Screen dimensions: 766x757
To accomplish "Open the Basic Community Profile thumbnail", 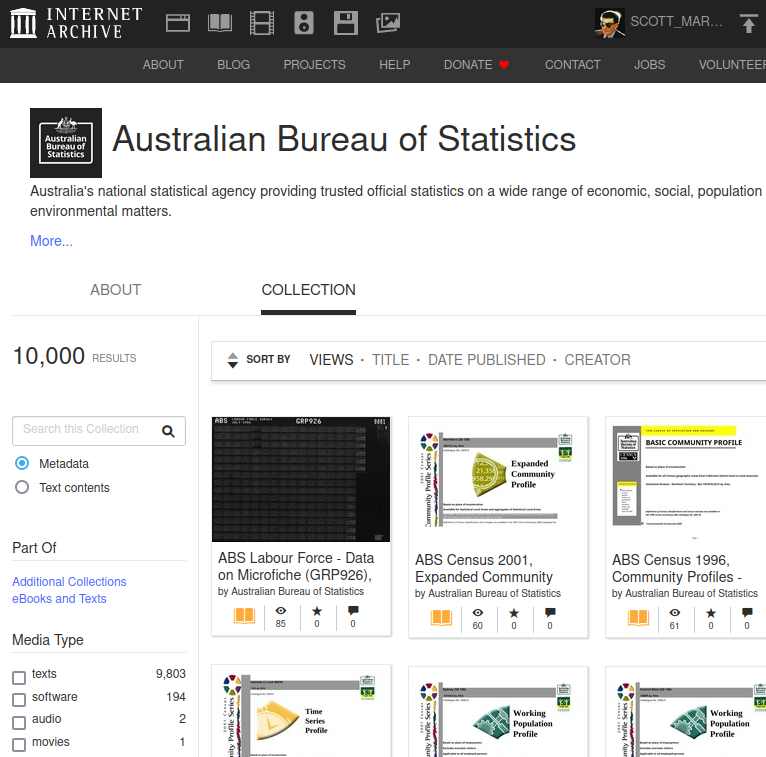I will click(687, 481).
